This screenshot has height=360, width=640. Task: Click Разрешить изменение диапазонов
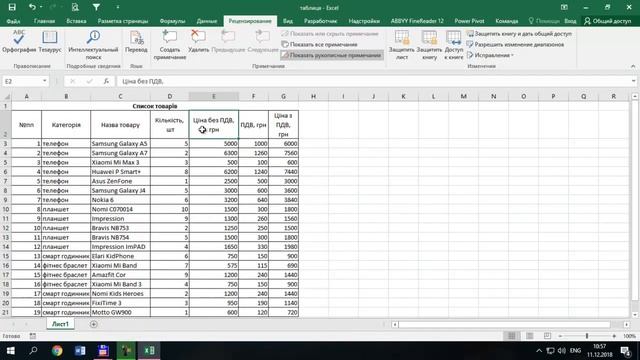tap(516, 44)
